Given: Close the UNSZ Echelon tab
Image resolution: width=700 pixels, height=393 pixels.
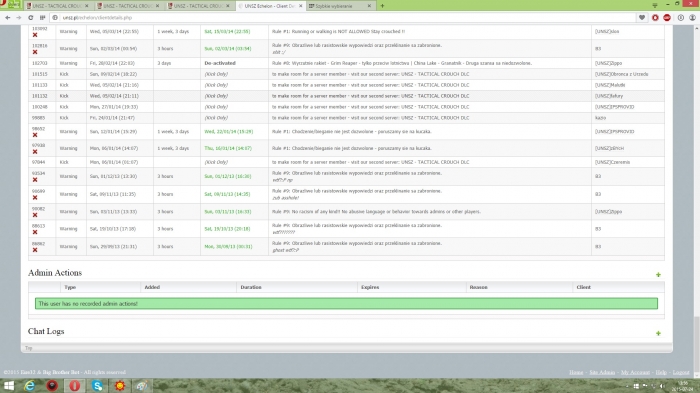Looking at the screenshot, I should [300, 6].
